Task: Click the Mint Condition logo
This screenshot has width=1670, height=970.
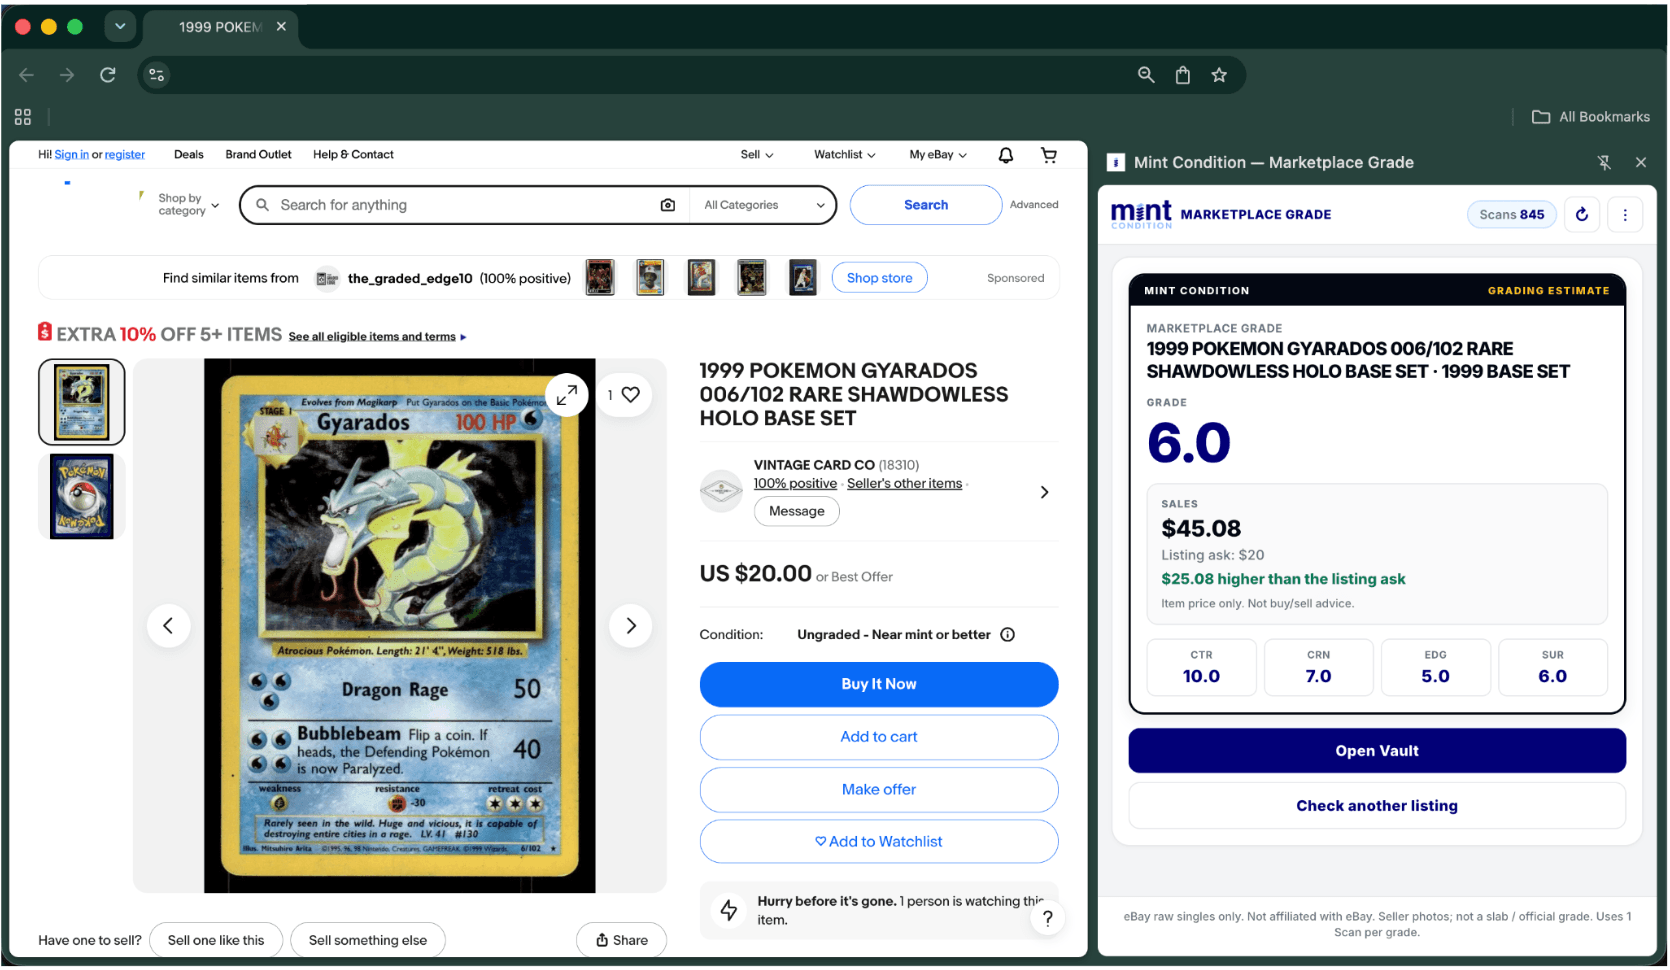Action: [x=1141, y=214]
